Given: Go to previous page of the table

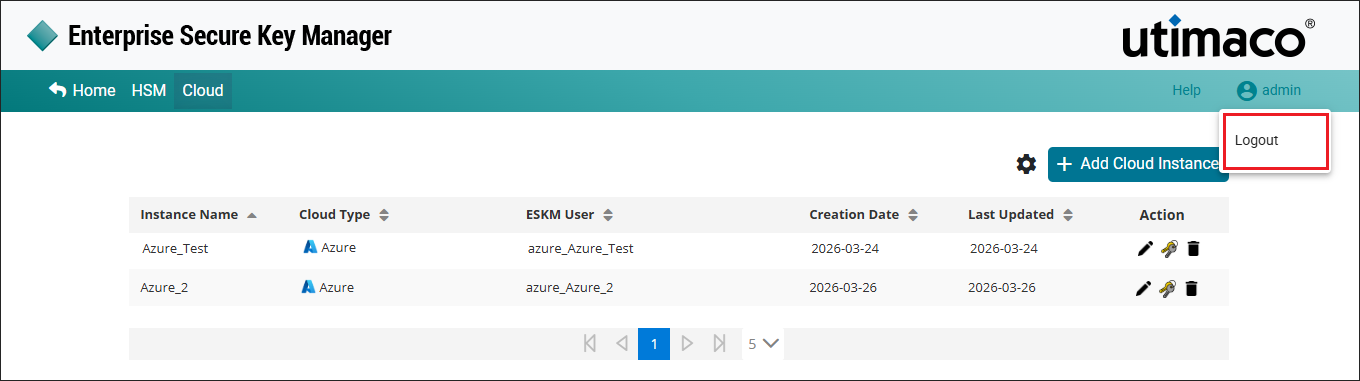Looking at the screenshot, I should [622, 343].
